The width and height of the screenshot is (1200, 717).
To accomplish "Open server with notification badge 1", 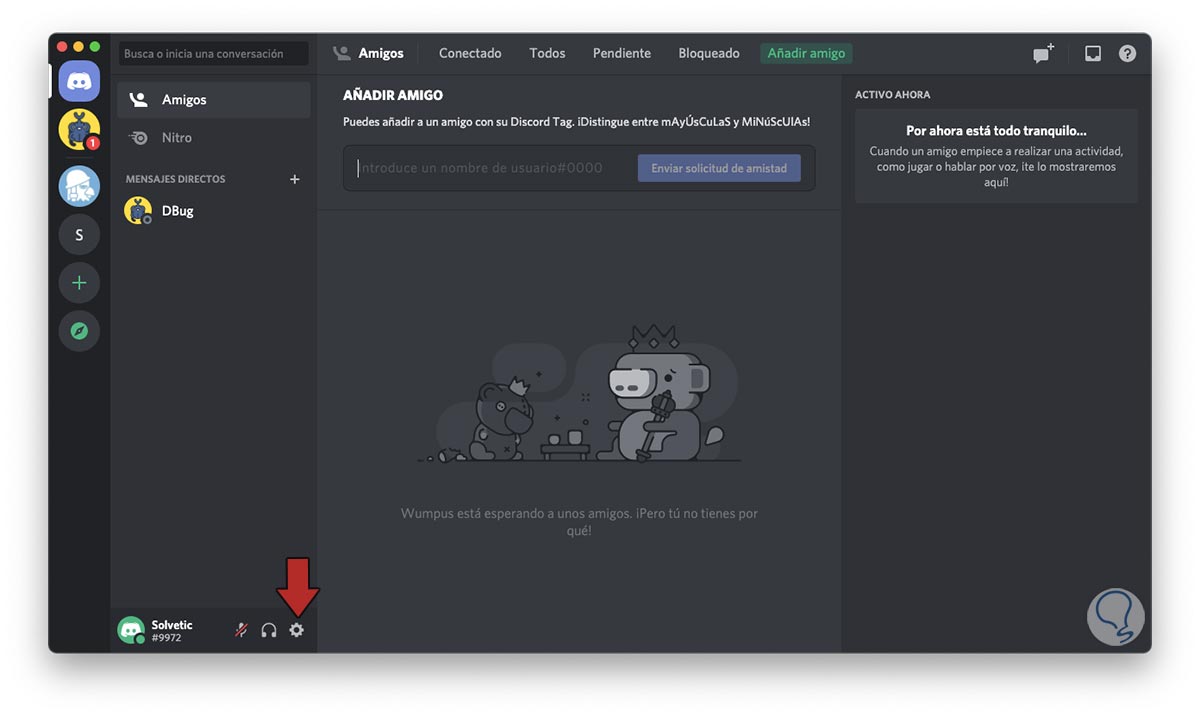I will pos(79,130).
